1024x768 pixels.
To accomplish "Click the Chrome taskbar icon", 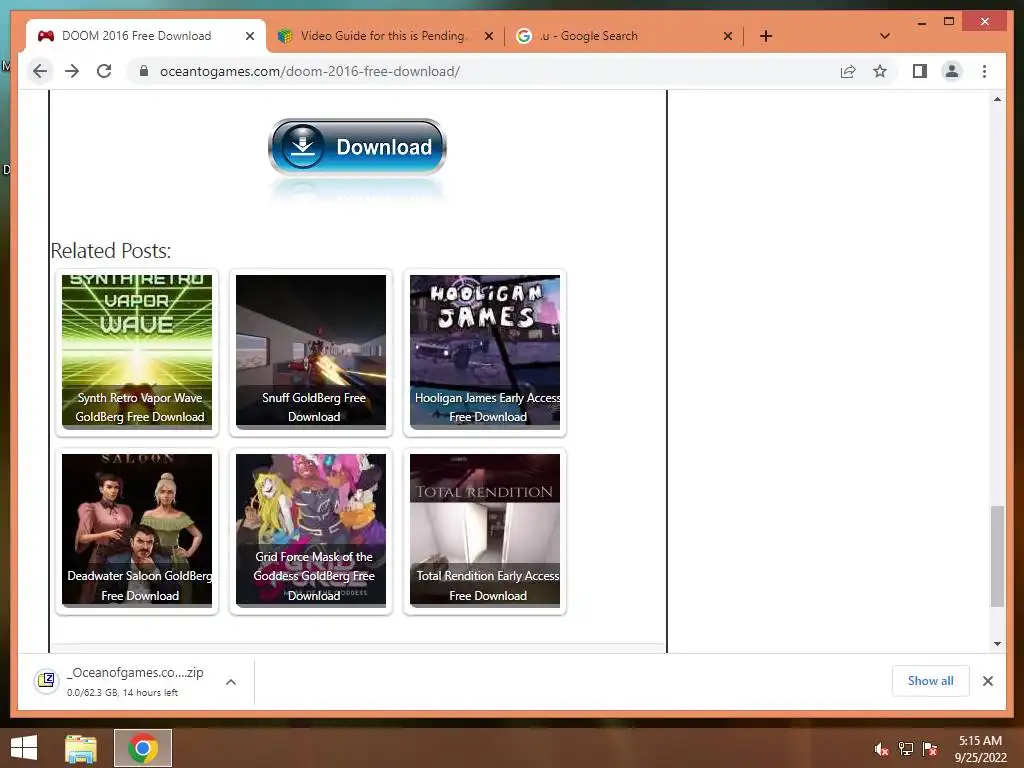I will tap(142, 748).
